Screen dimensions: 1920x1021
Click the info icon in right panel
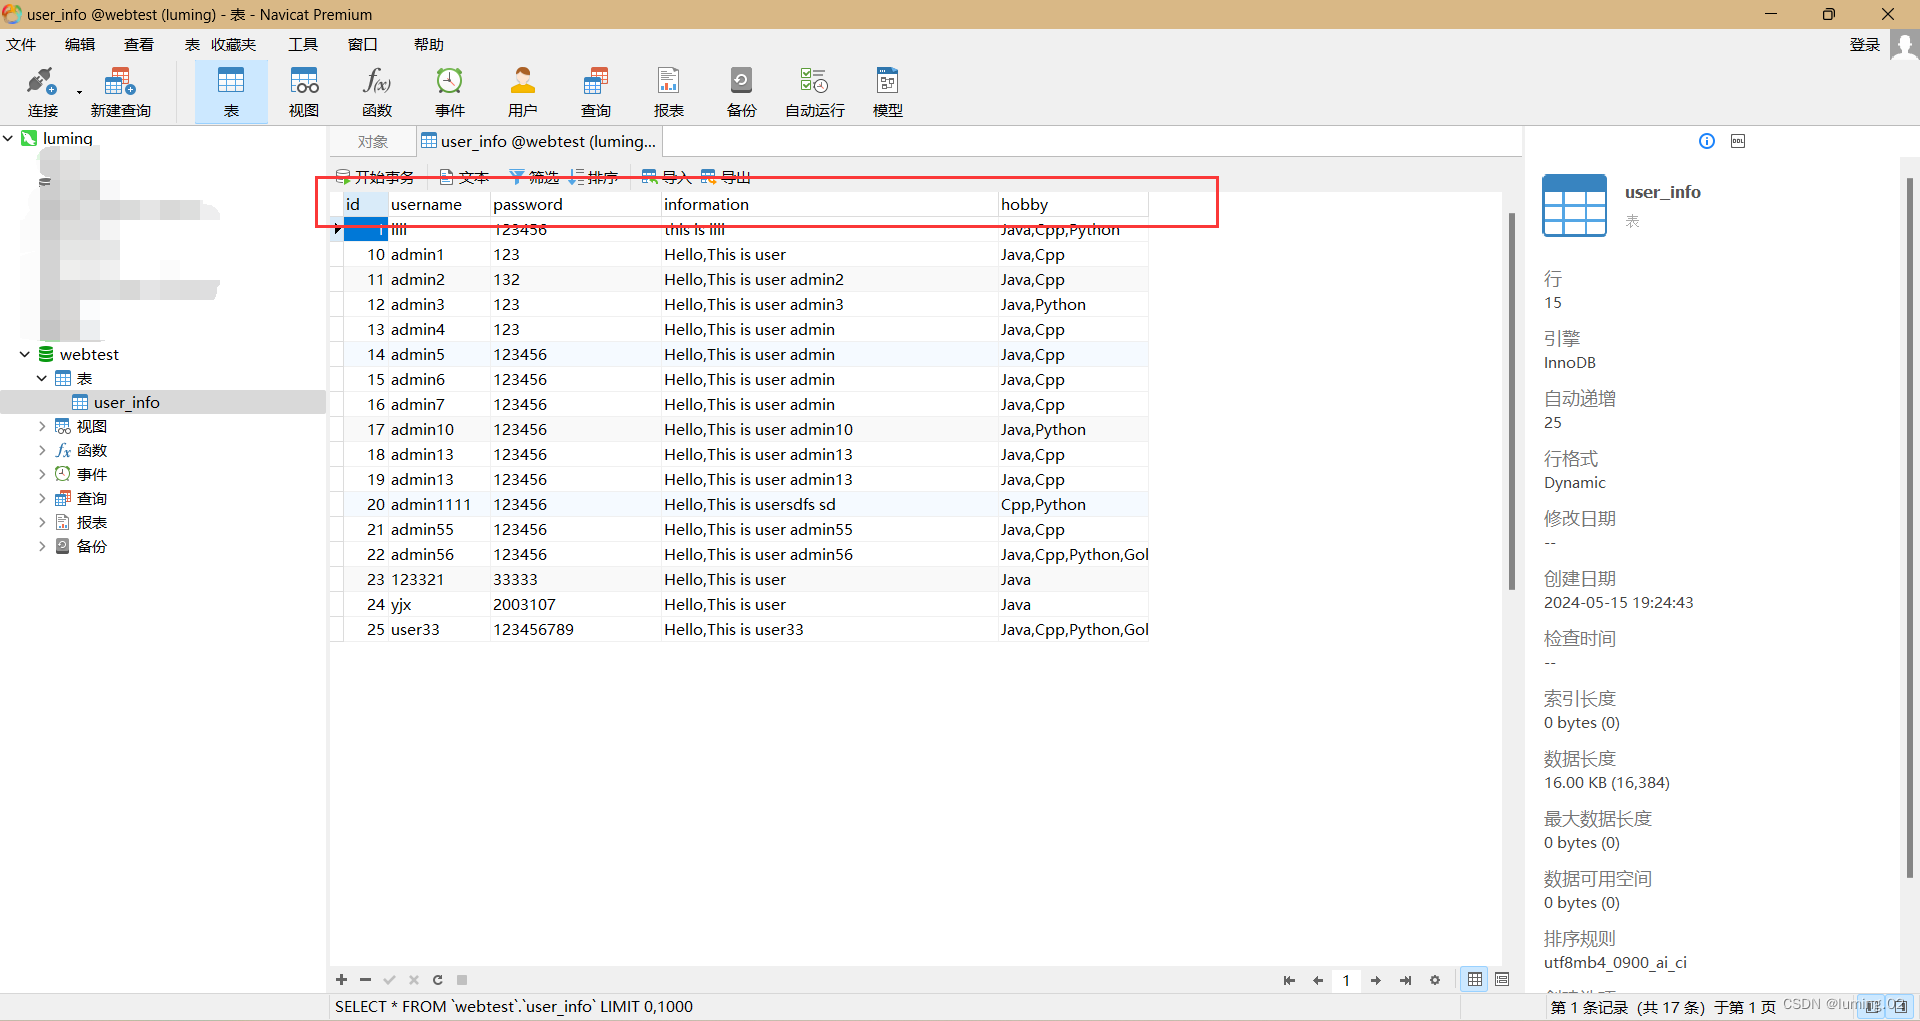tap(1707, 141)
